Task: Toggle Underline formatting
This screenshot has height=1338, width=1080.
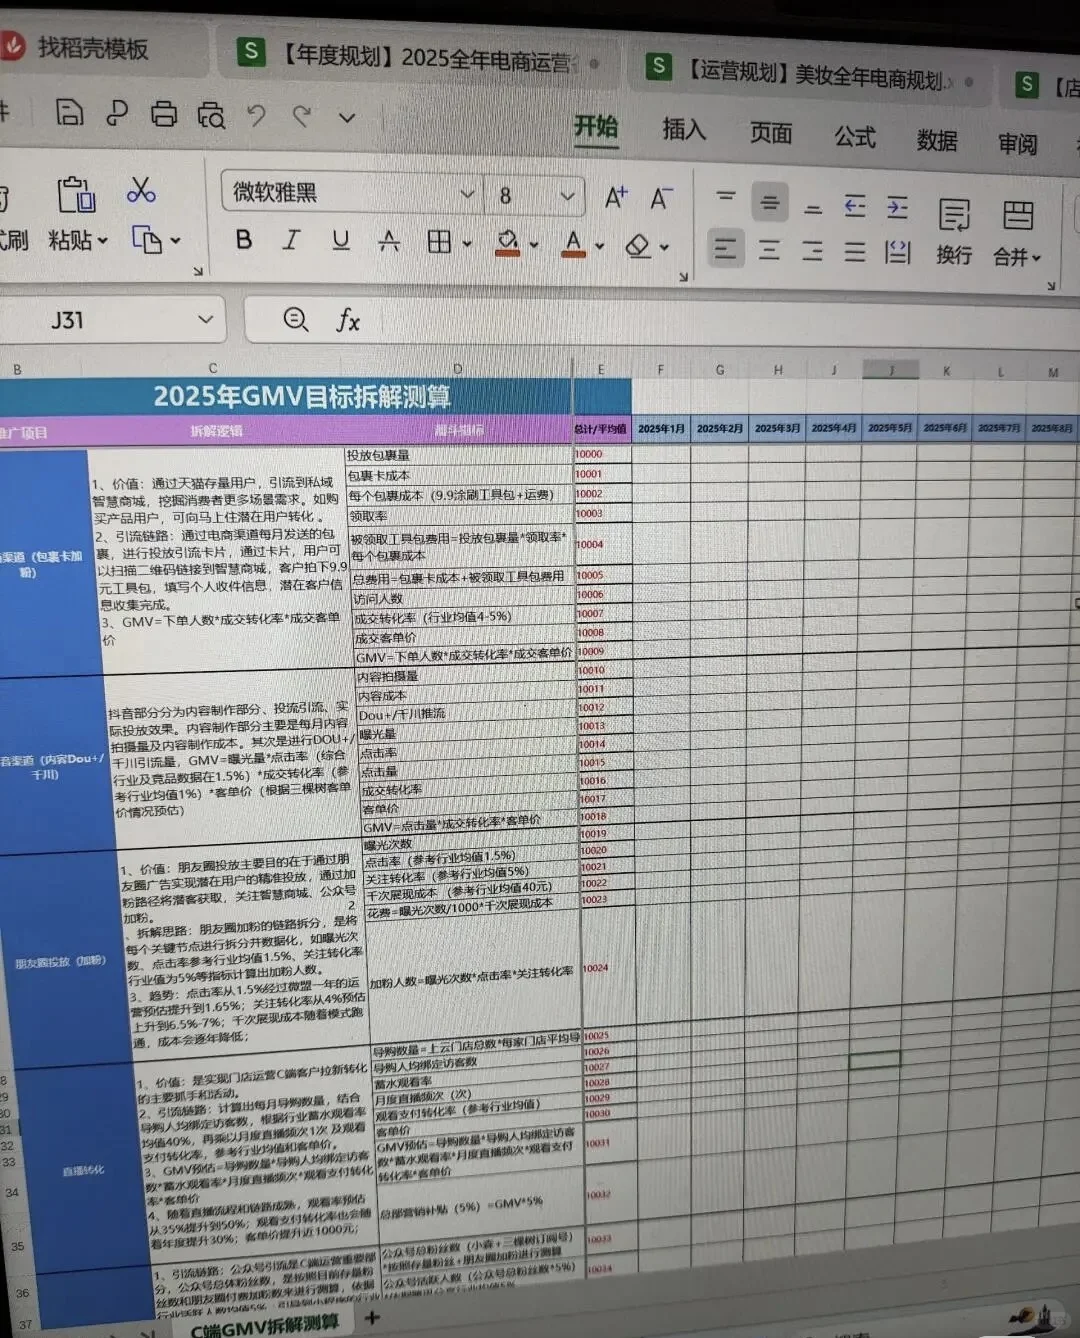Action: tap(341, 240)
